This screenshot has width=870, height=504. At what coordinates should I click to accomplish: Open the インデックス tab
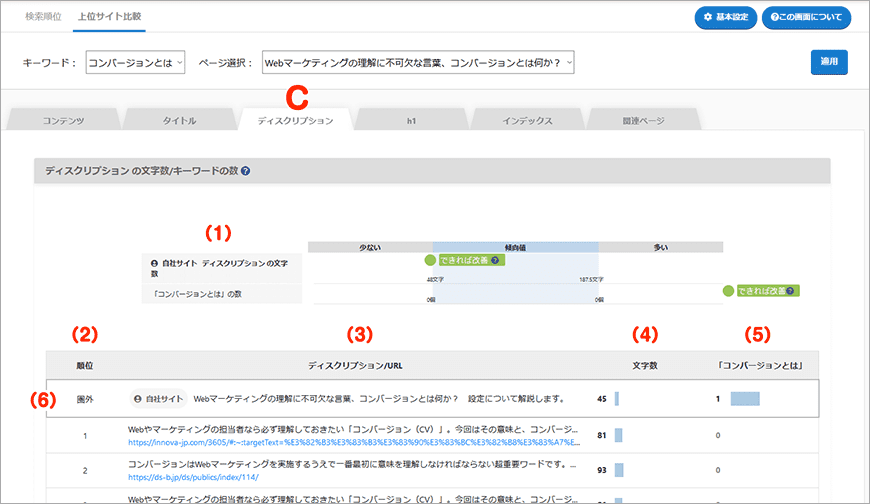527,120
